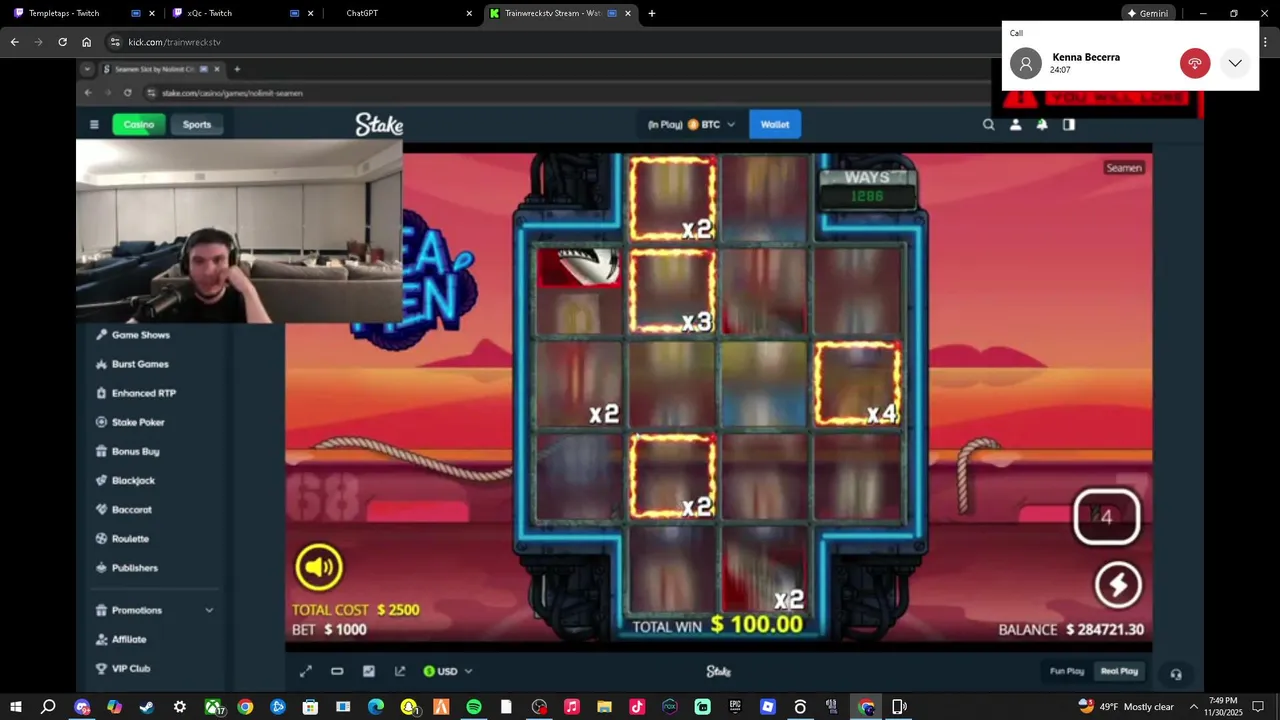Open Microsoft Edge from taskbar
Screen dimensions: 1280x720
(x=376, y=707)
